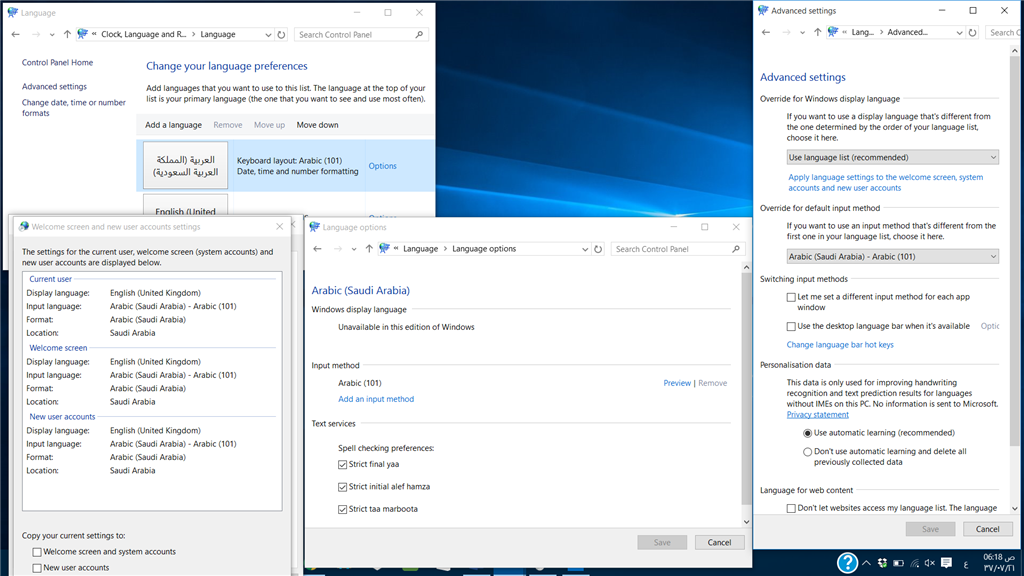Expand the Language options address bar history
This screenshot has height=576, width=1024.
584,249
